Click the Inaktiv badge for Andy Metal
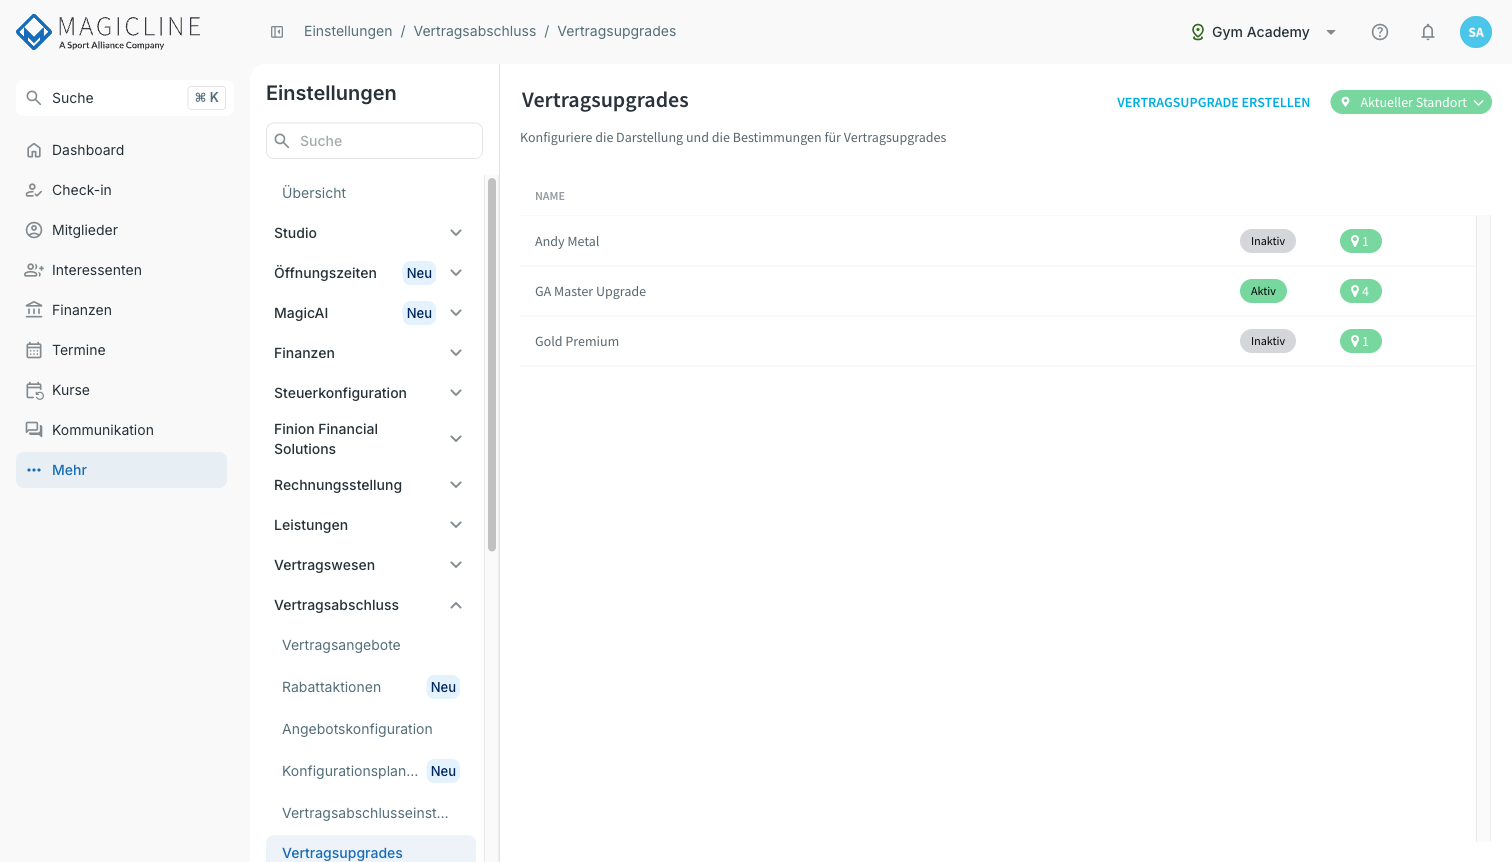1512x862 pixels. tap(1268, 241)
